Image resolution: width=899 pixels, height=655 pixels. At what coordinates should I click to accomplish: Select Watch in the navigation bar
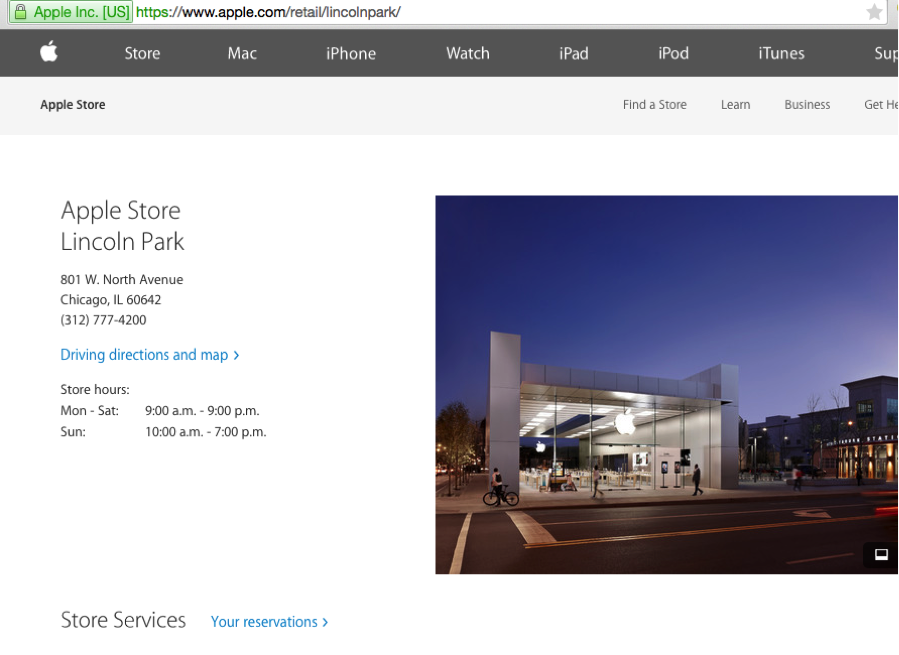coord(467,53)
